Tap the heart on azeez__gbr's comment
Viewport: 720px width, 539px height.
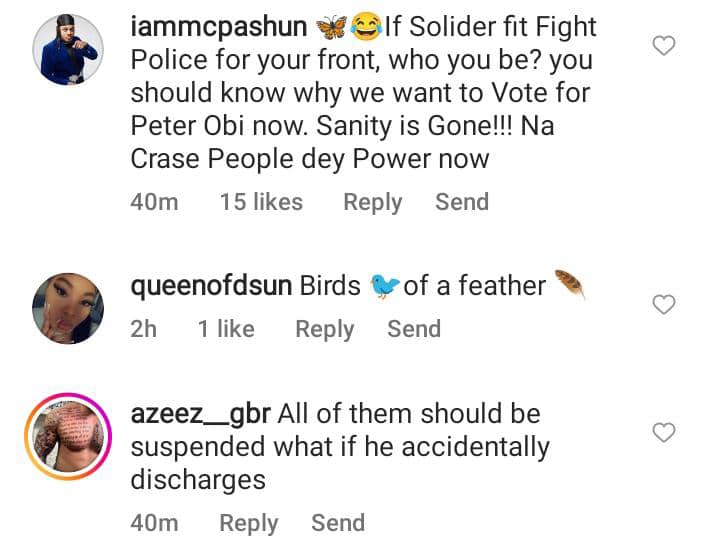click(664, 432)
